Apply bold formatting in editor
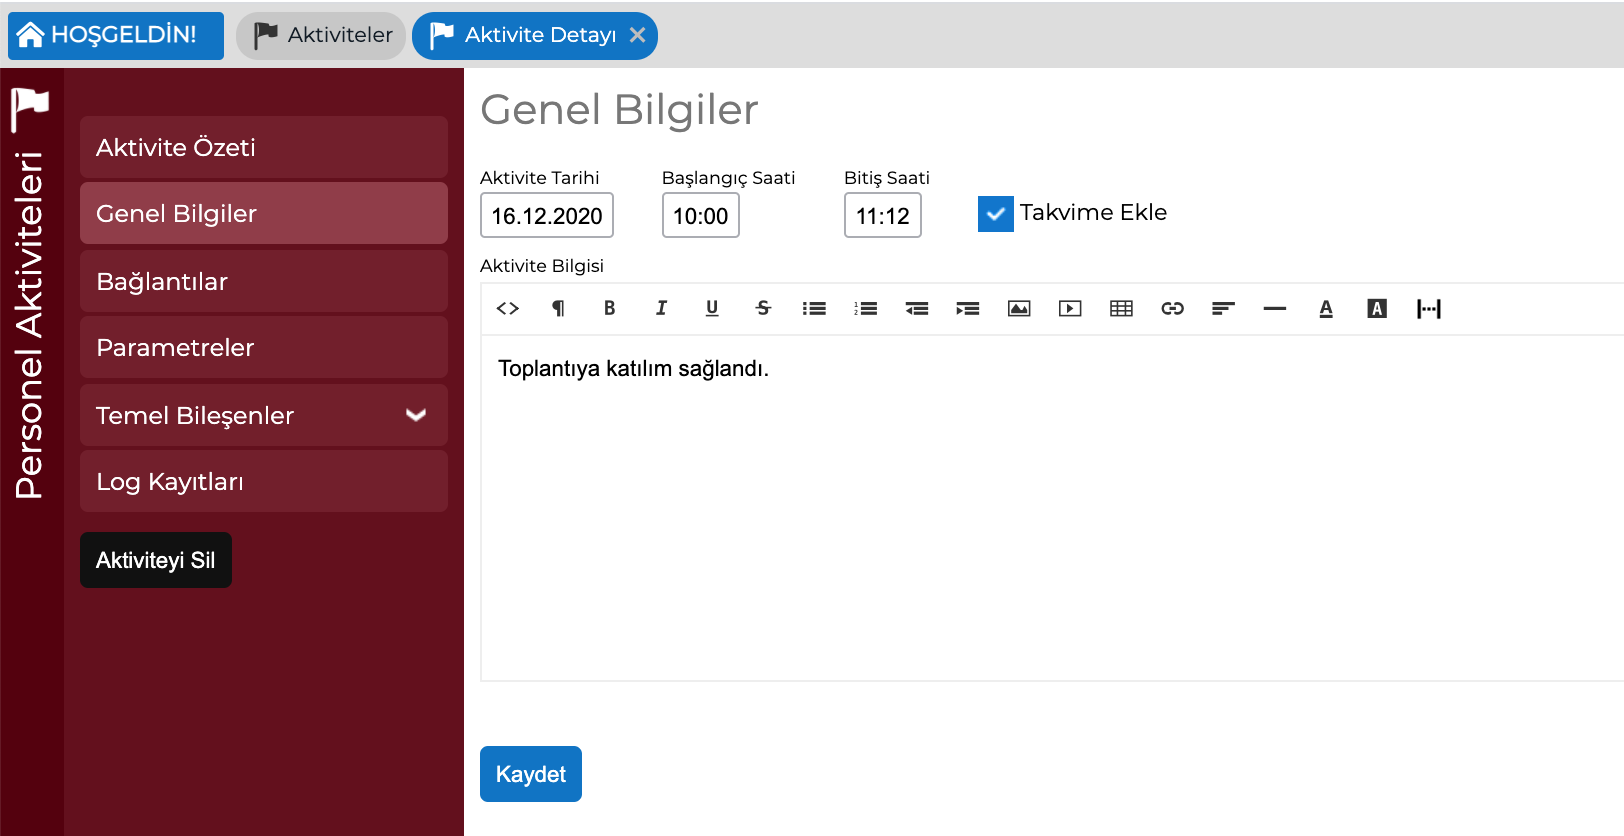The width and height of the screenshot is (1624, 836). (609, 309)
